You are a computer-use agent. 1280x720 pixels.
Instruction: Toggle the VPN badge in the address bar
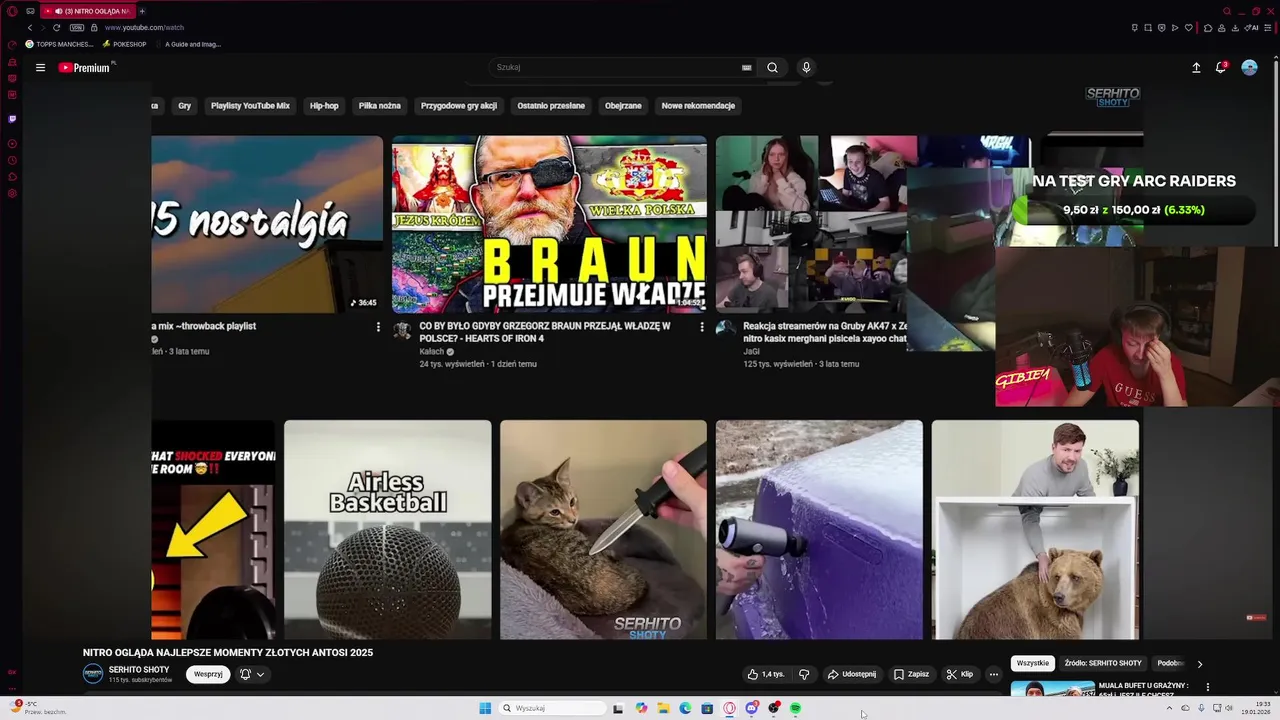click(77, 27)
